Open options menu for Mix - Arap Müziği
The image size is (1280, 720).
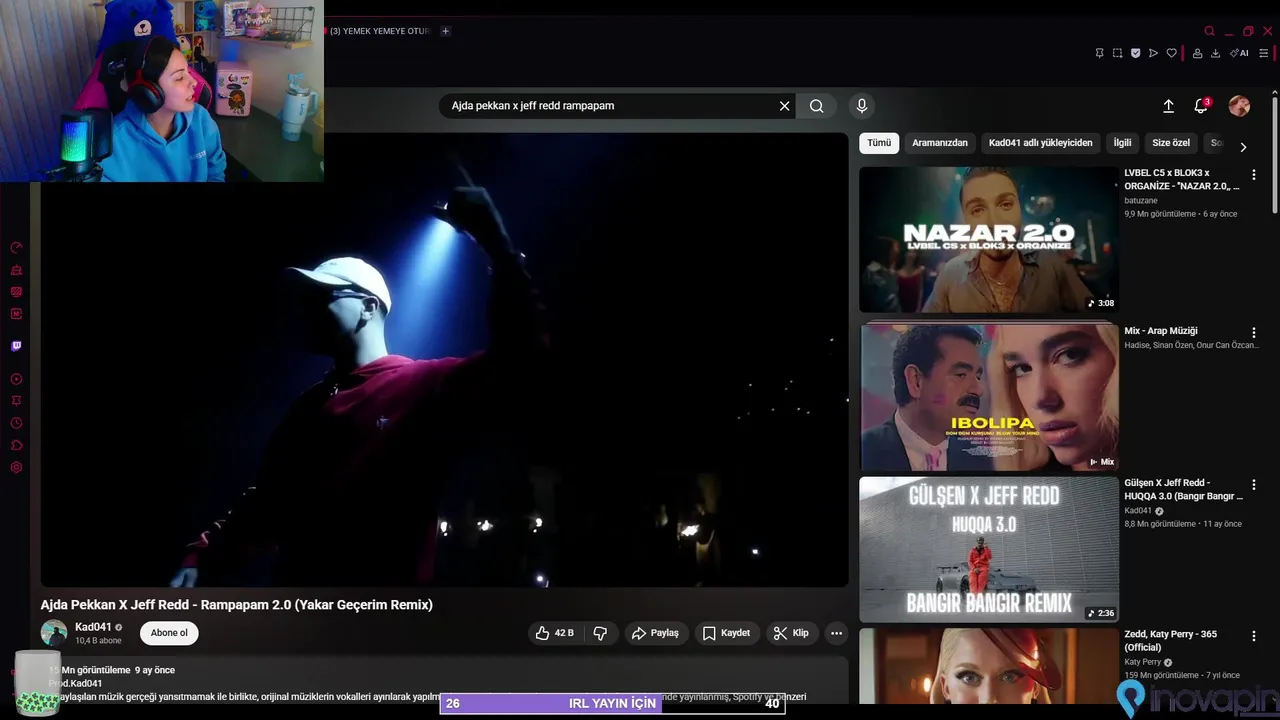[1253, 332]
